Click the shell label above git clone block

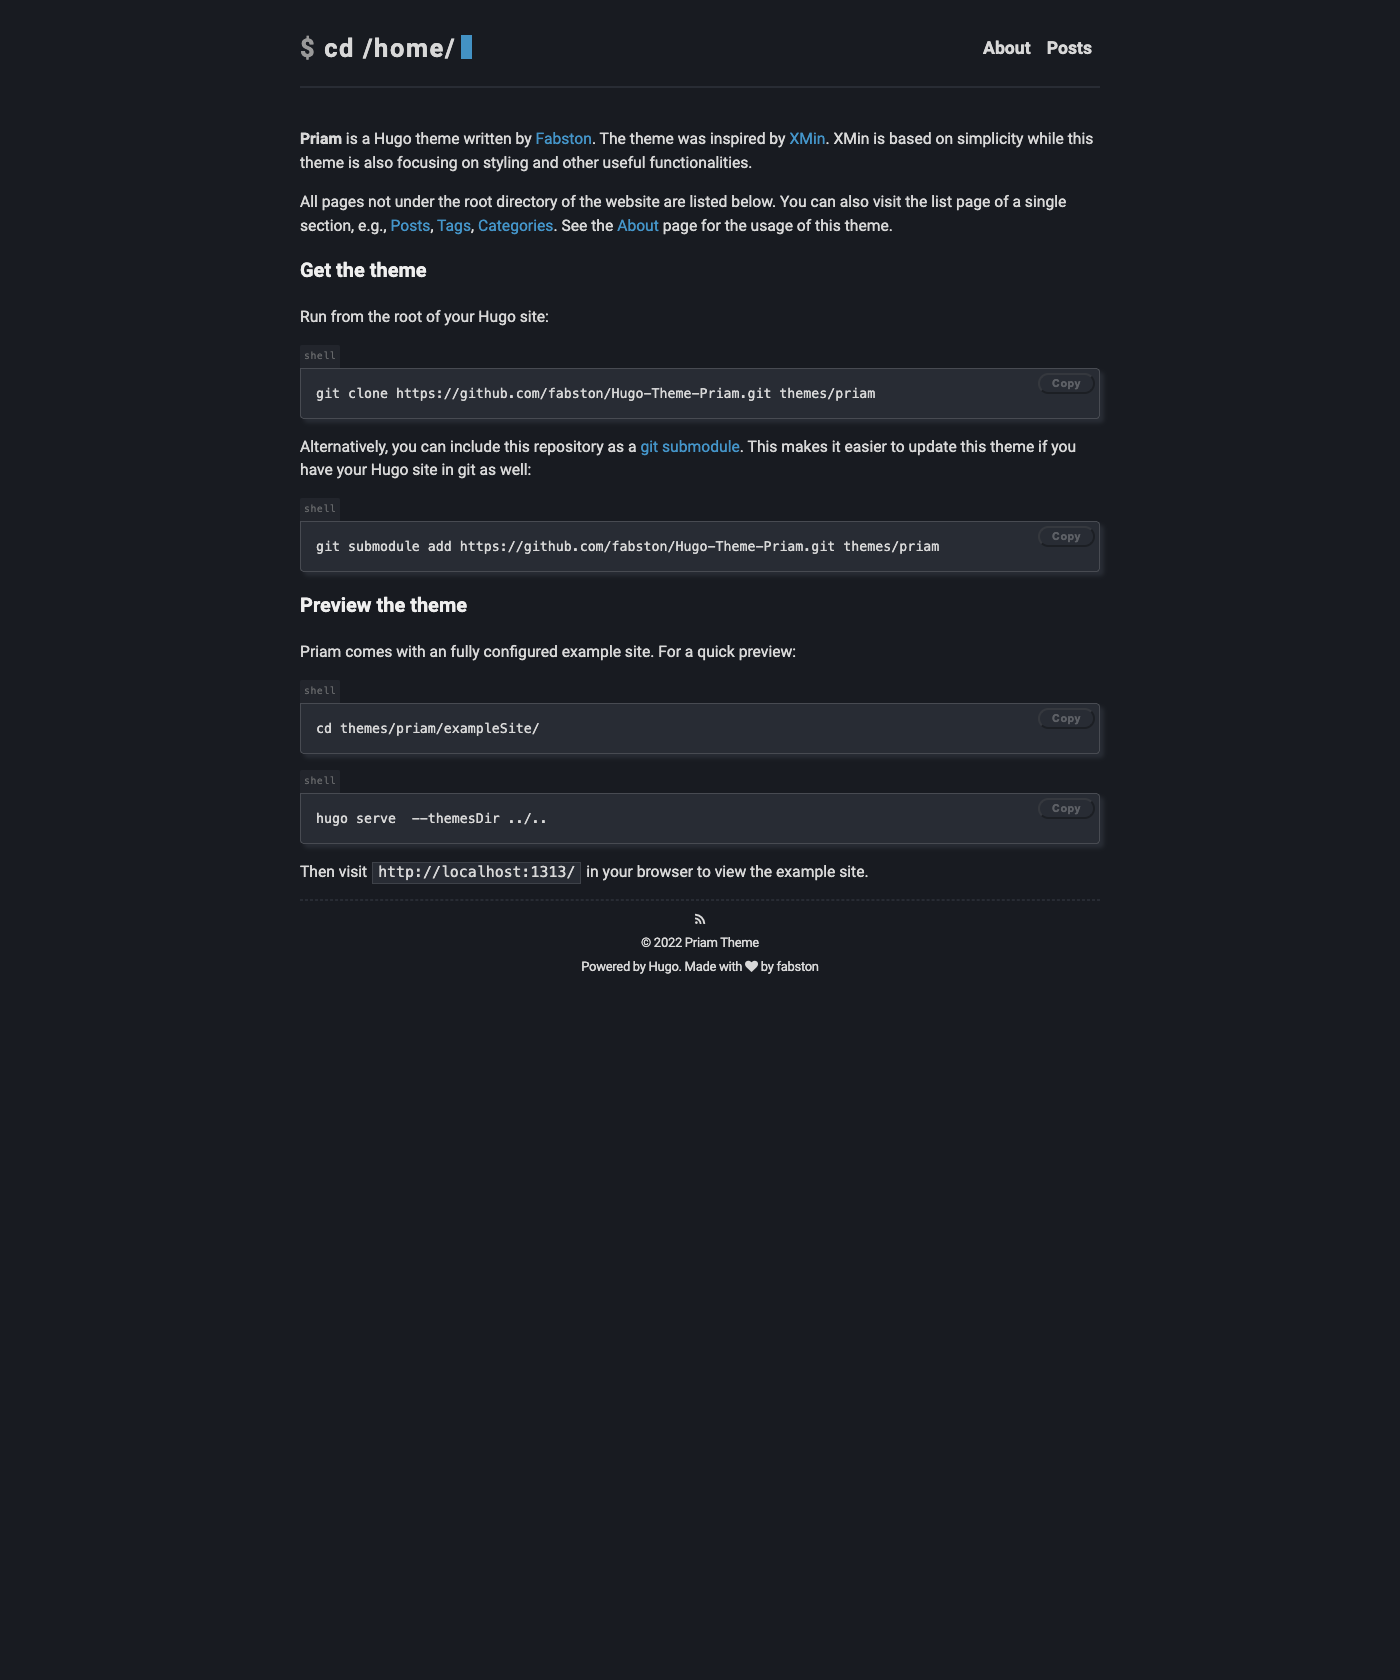pos(319,355)
